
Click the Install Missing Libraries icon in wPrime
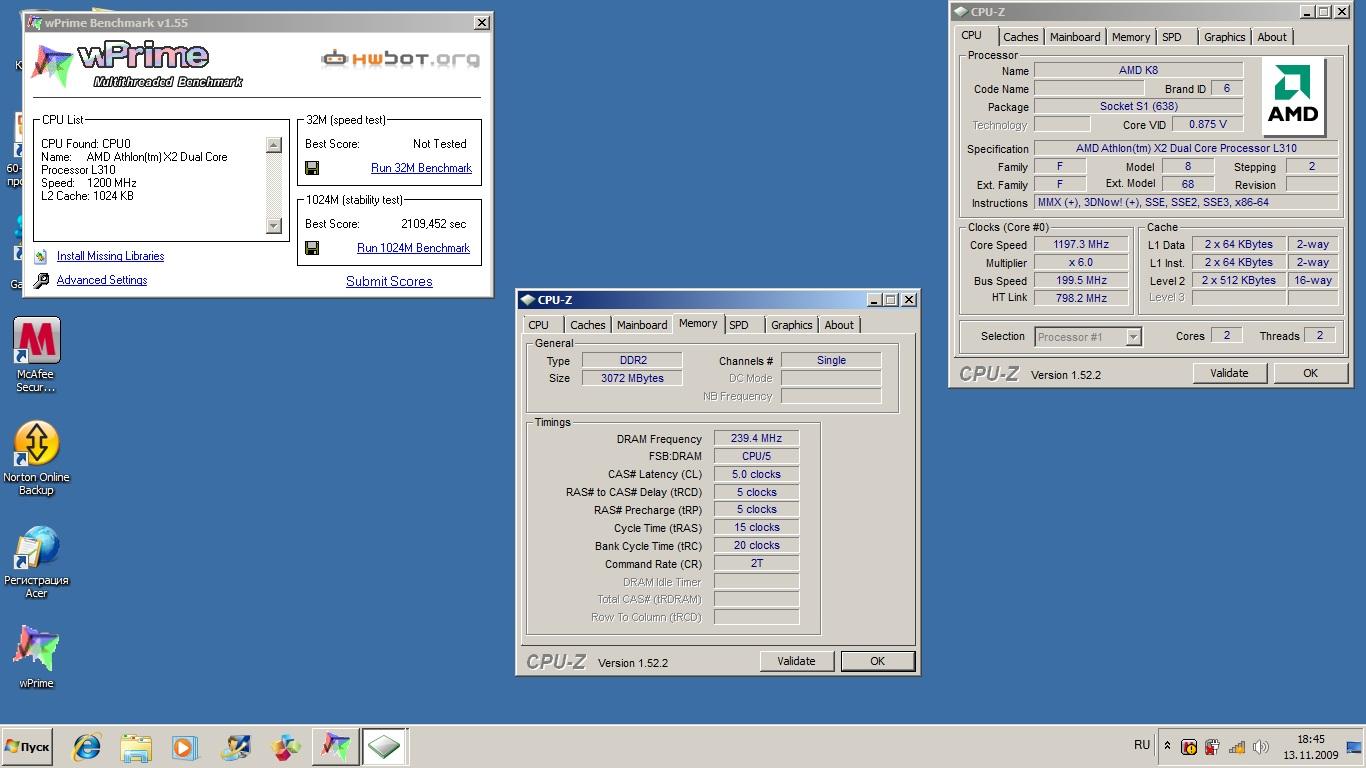[x=41, y=257]
